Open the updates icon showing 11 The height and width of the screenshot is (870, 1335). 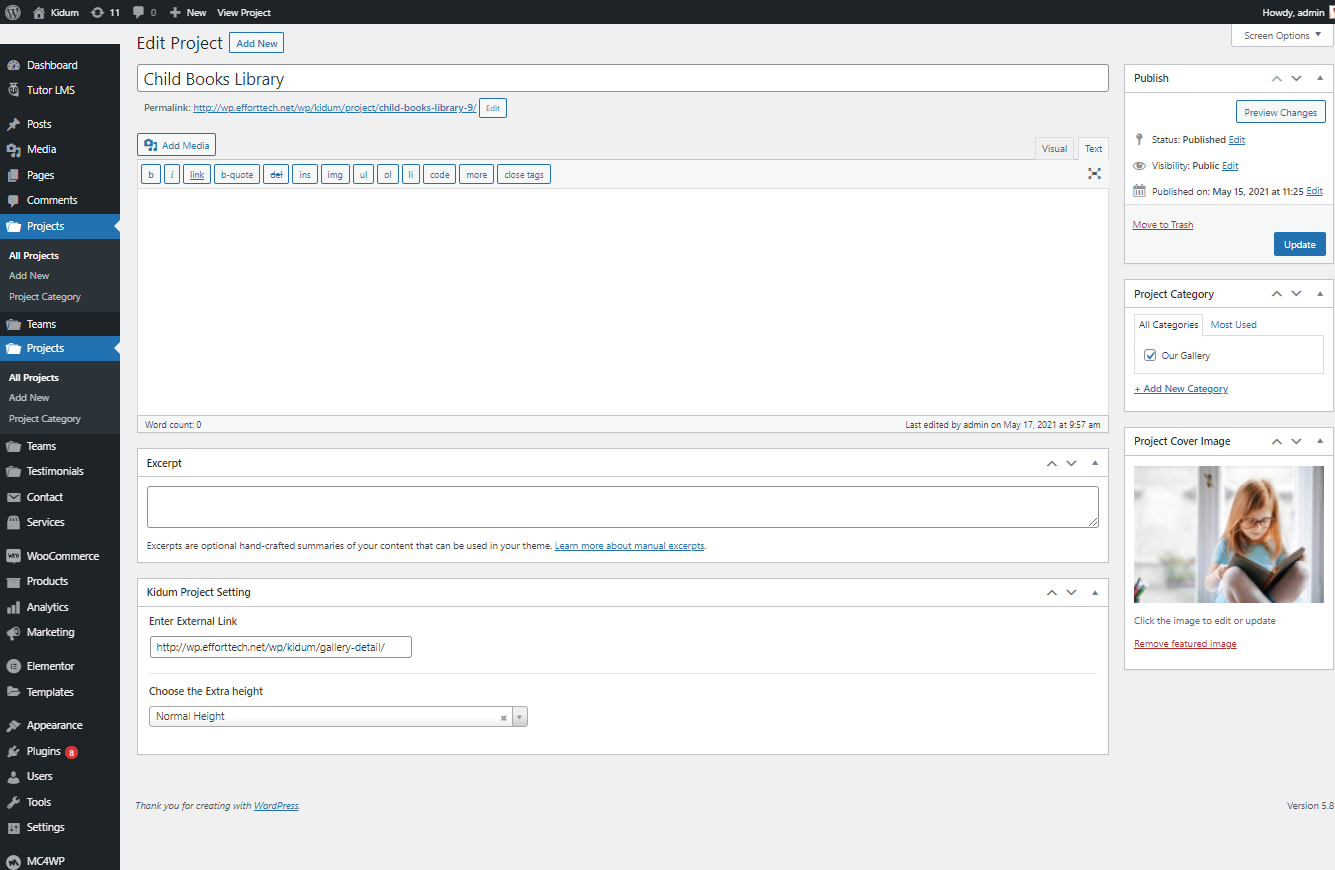[103, 12]
